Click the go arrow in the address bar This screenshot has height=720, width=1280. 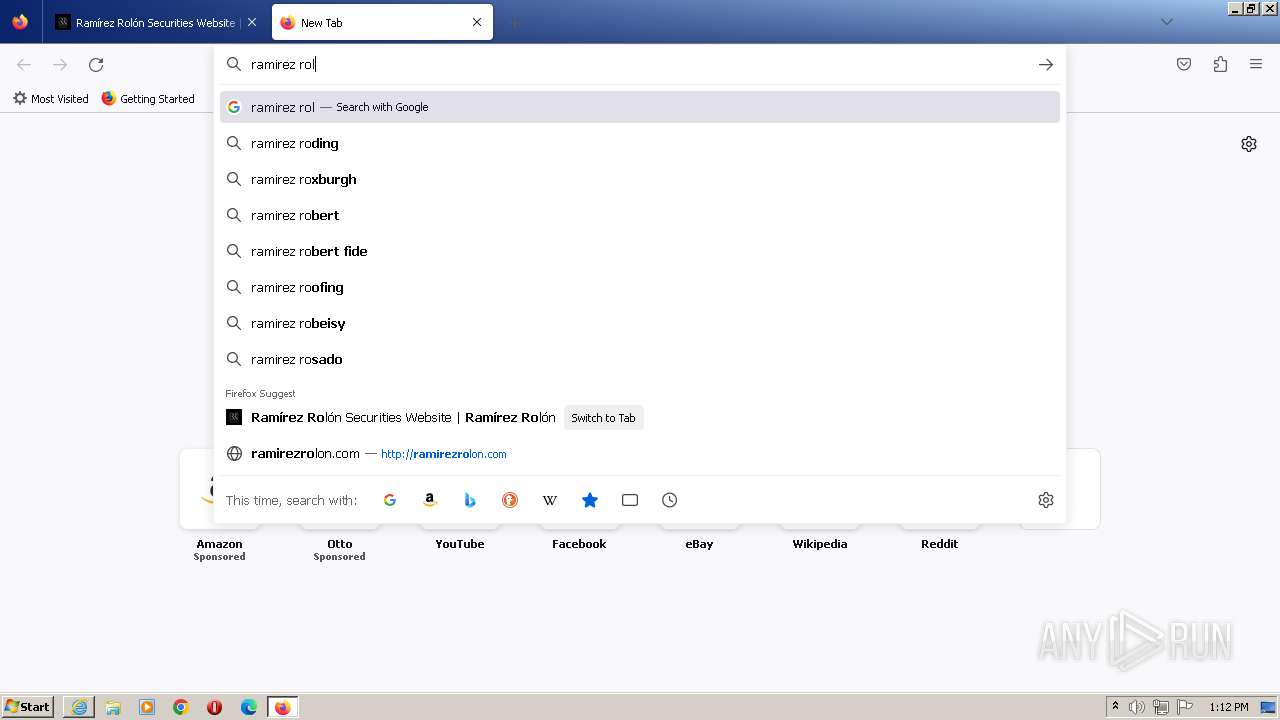click(1046, 64)
